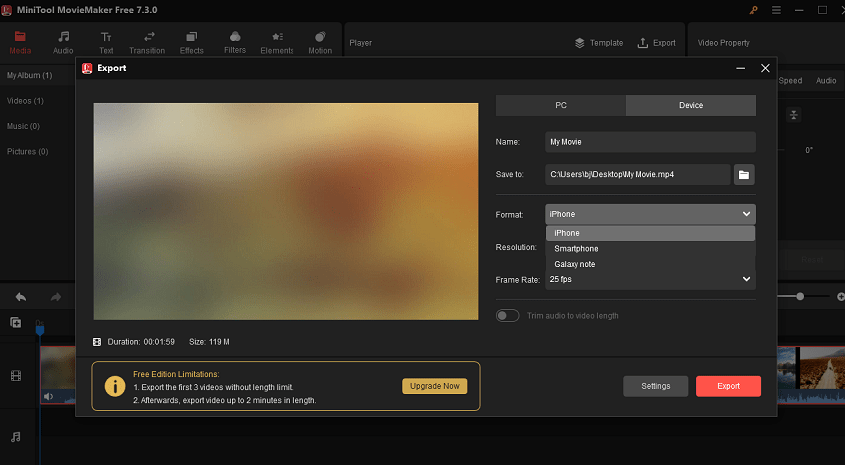Click the Template button in player bar
The image size is (845, 465).
coord(599,43)
